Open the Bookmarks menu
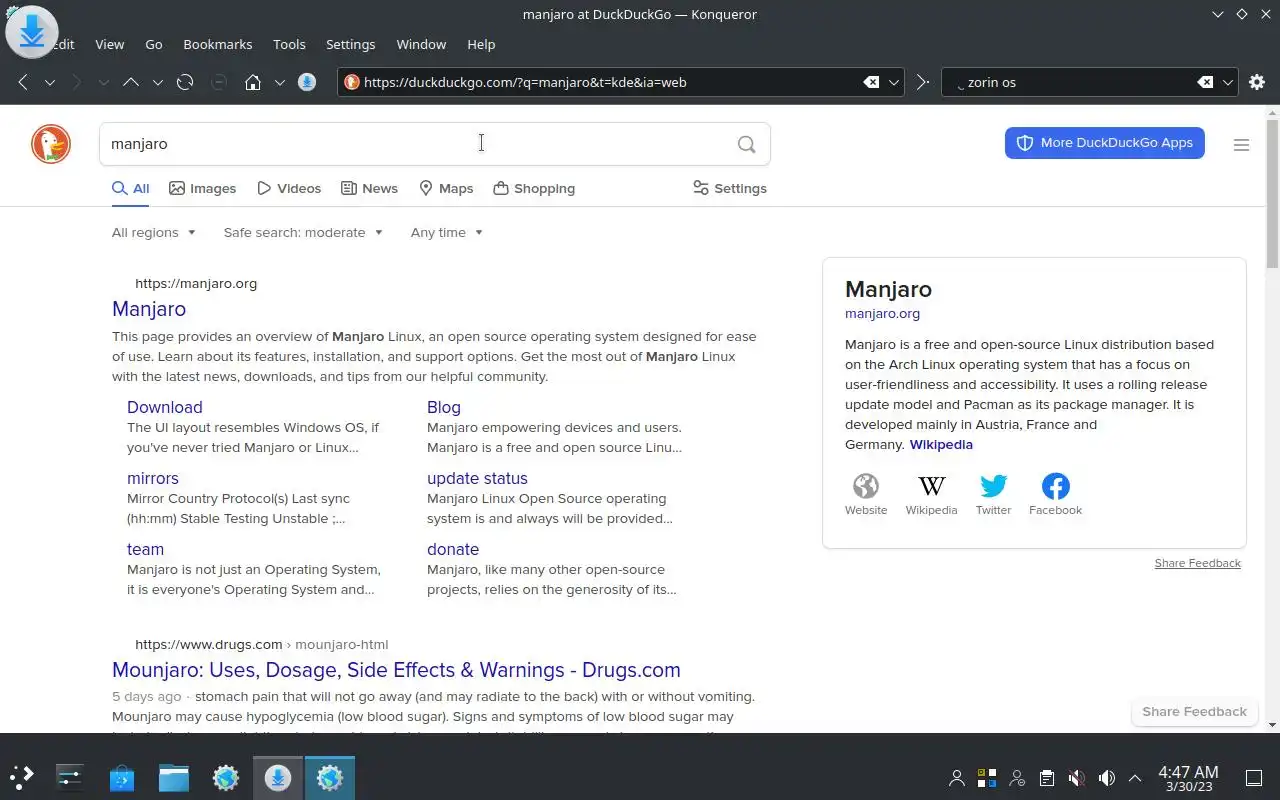 (218, 44)
